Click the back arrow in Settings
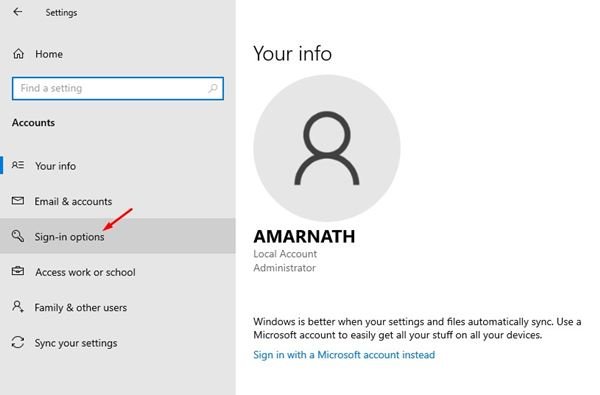The width and height of the screenshot is (600, 395). point(18,12)
